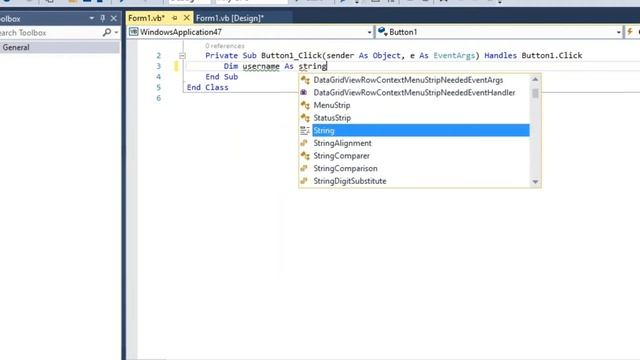Click the Toolbox search magnifier icon
The image size is (640, 360).
(x=107, y=32)
